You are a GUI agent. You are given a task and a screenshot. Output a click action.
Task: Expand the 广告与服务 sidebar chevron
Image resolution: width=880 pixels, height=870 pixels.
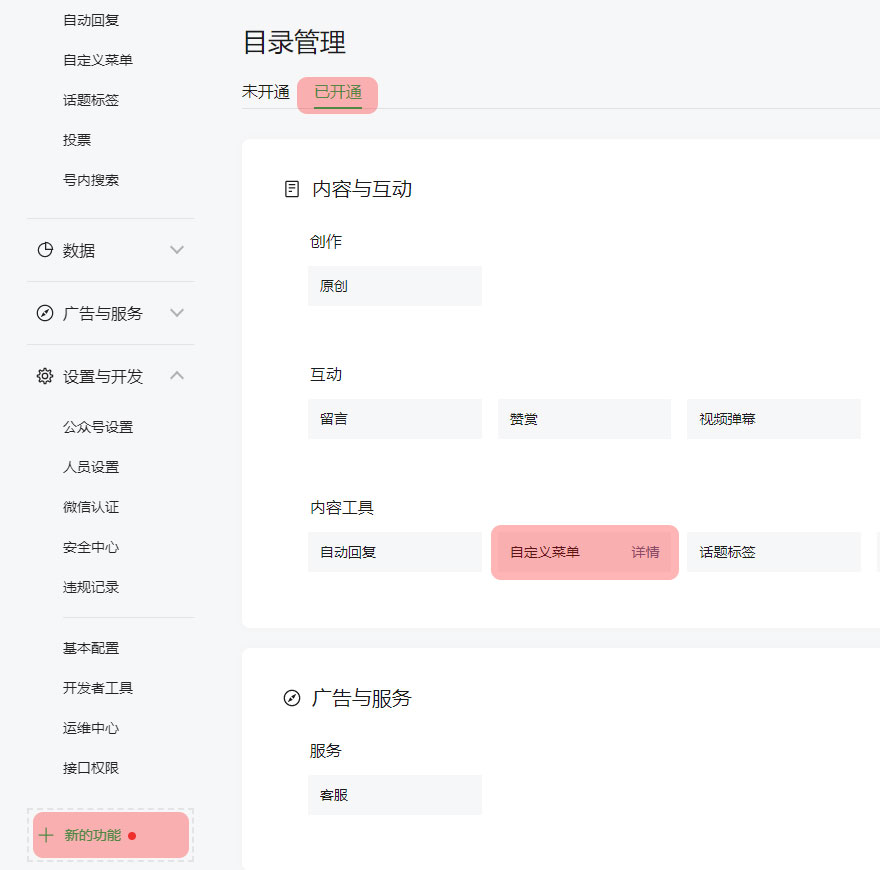point(177,313)
